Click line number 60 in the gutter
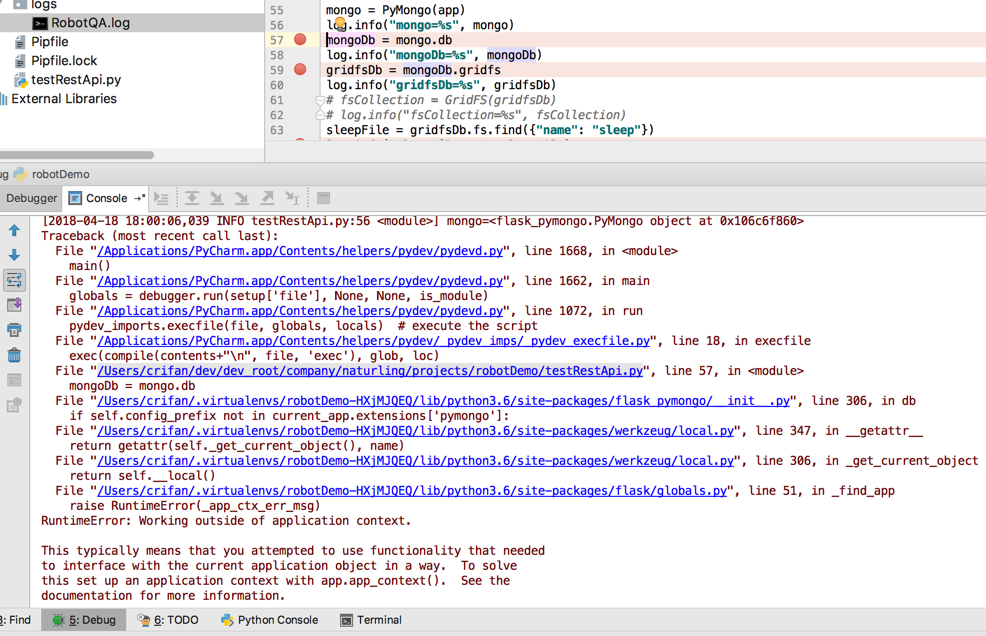 tap(277, 85)
